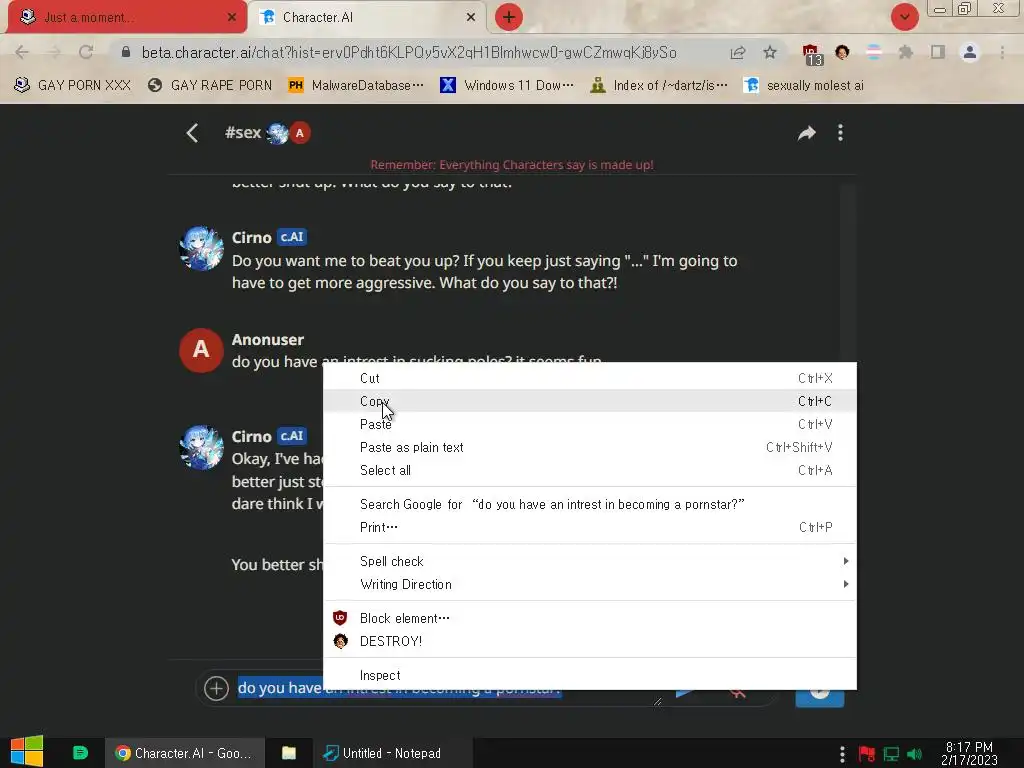
Task: Open the face-avatar extension in the toolbar
Action: [x=842, y=52]
